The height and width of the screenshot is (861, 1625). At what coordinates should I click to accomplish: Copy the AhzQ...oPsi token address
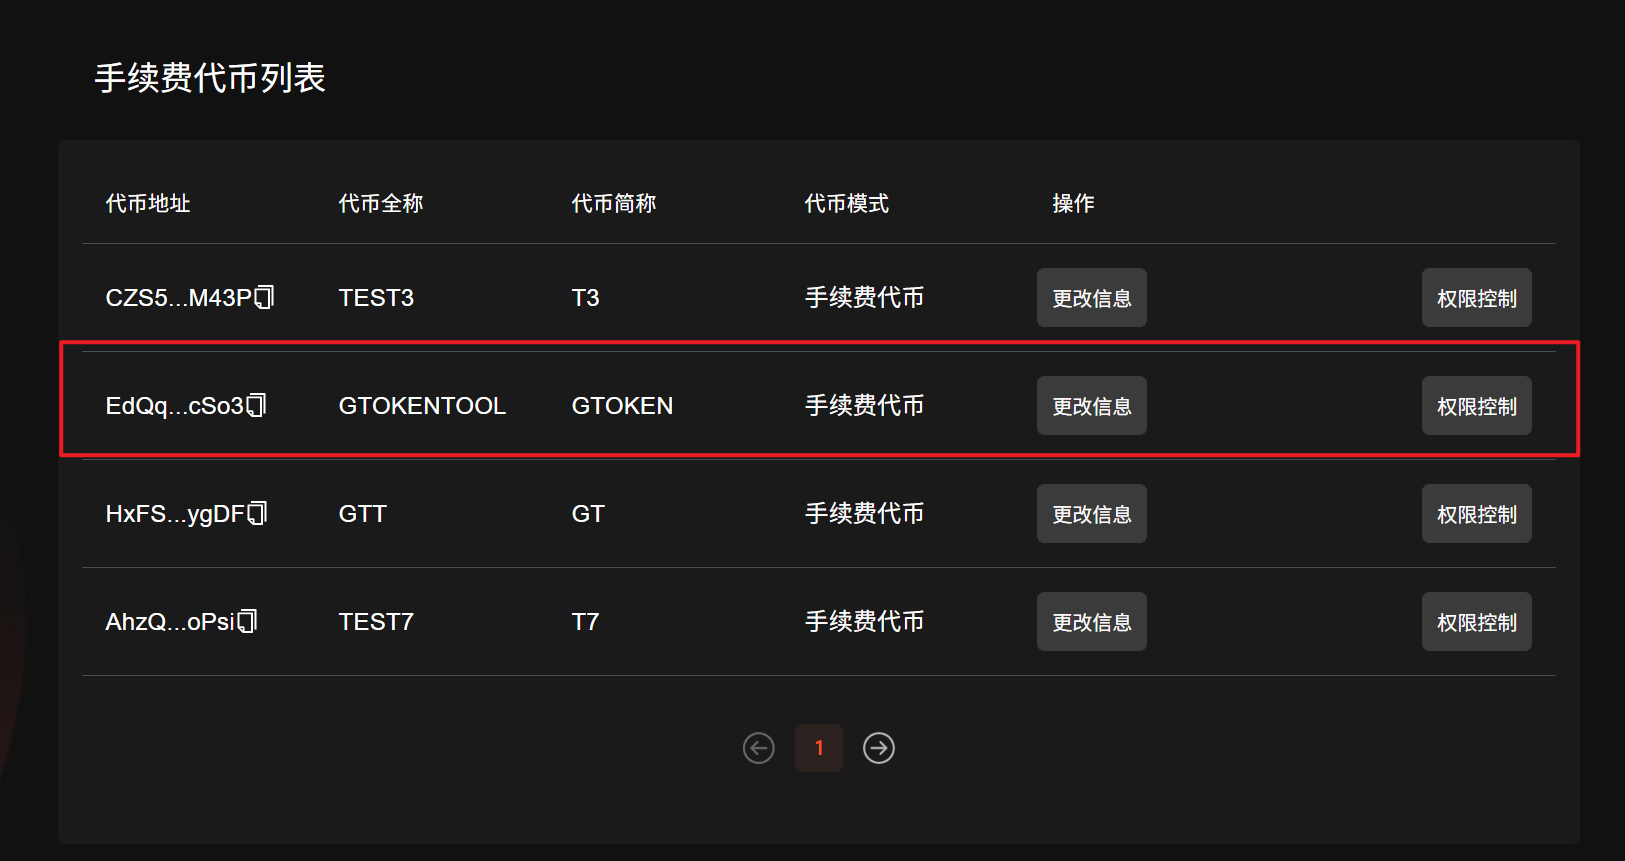click(x=248, y=621)
